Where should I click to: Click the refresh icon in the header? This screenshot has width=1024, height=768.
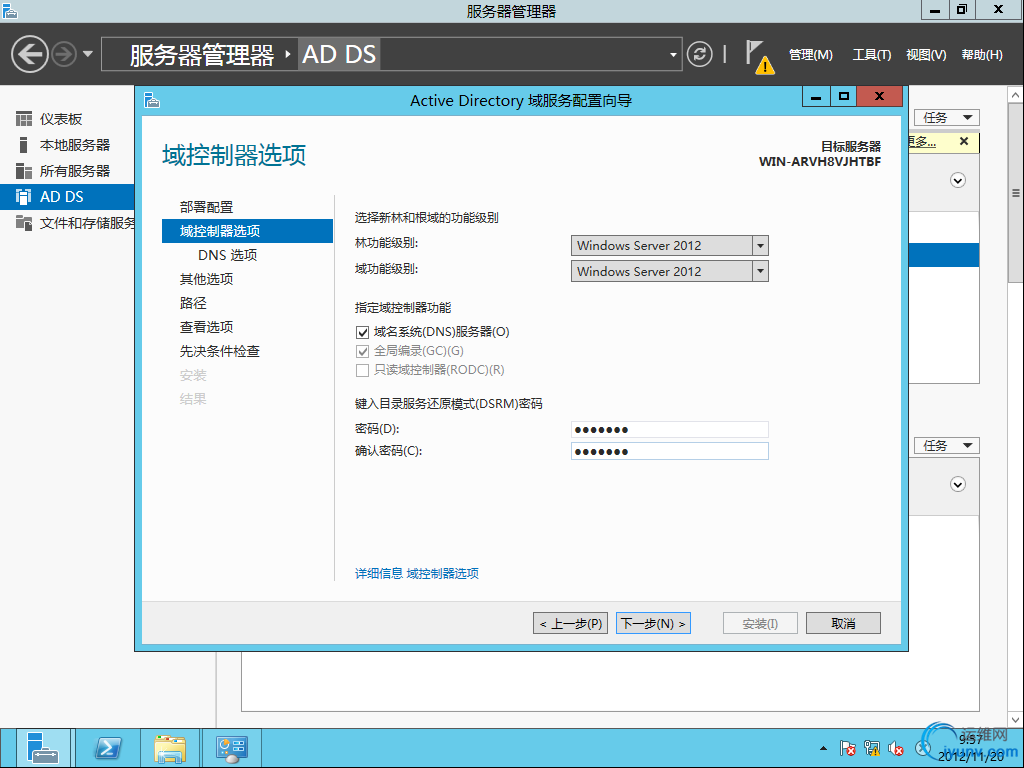pos(699,54)
